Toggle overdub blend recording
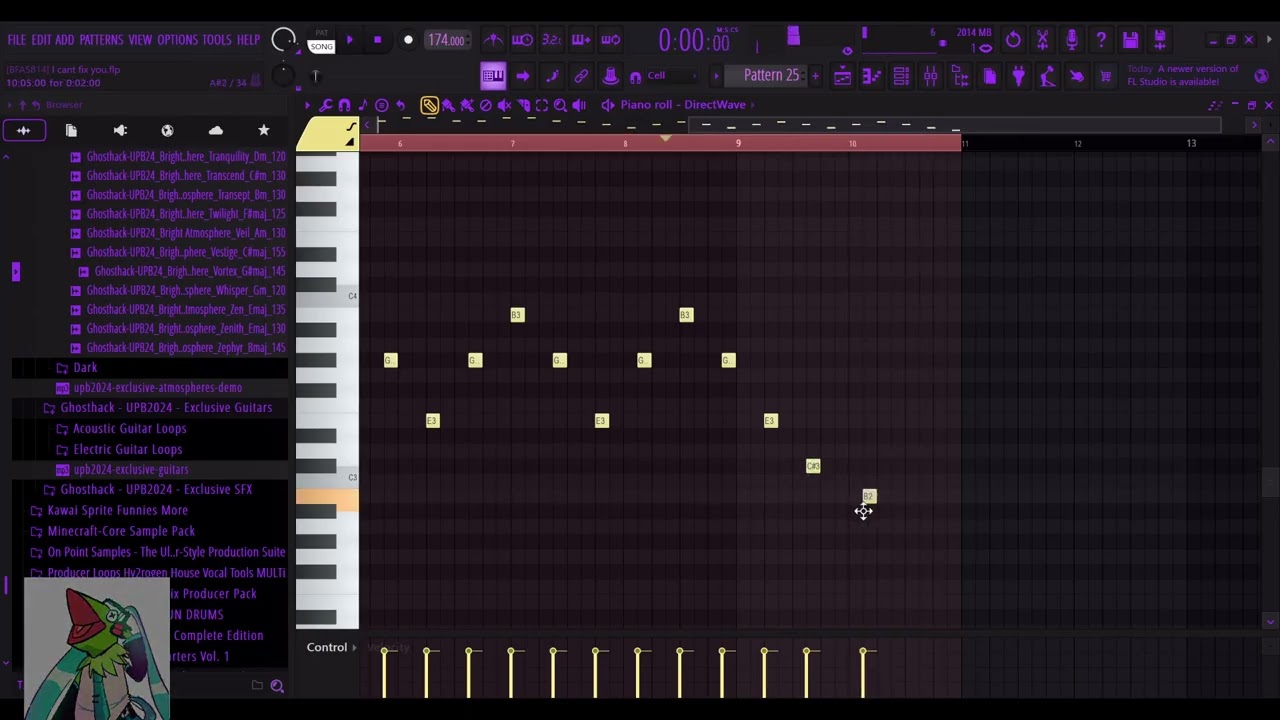Viewport: 1280px width, 720px height. click(580, 40)
